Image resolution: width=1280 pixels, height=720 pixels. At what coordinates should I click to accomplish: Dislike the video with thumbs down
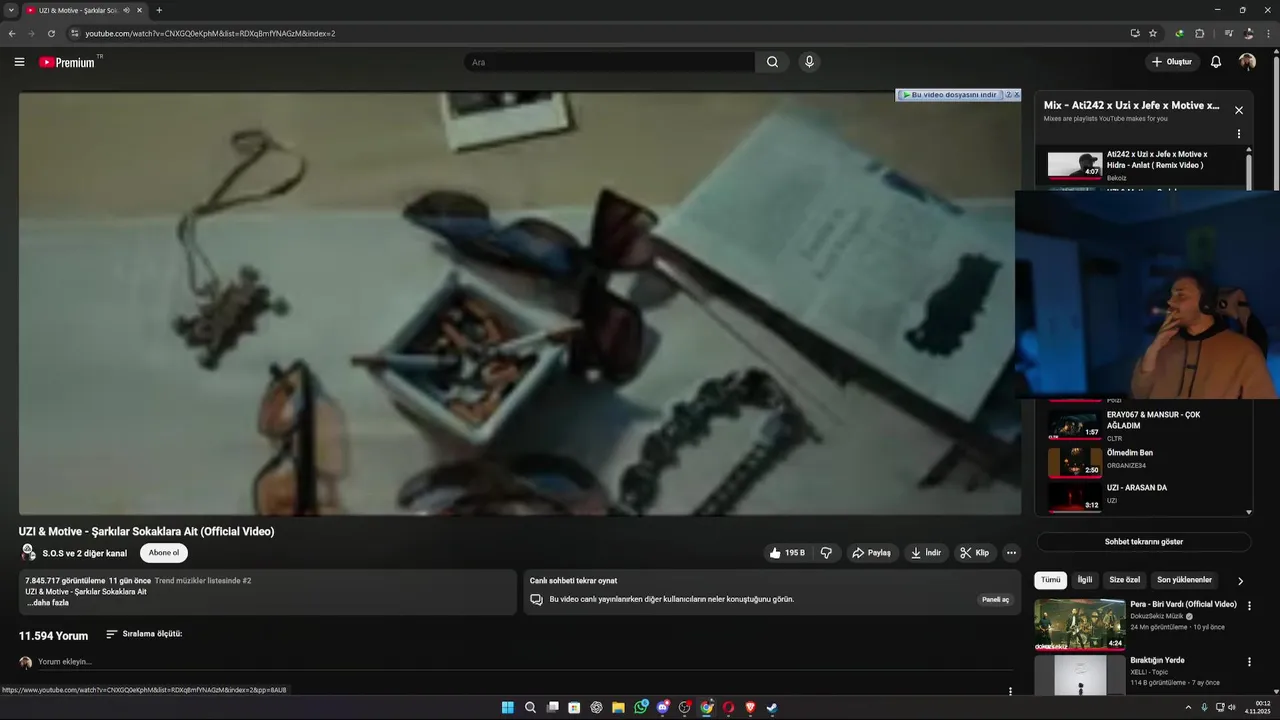pos(826,553)
